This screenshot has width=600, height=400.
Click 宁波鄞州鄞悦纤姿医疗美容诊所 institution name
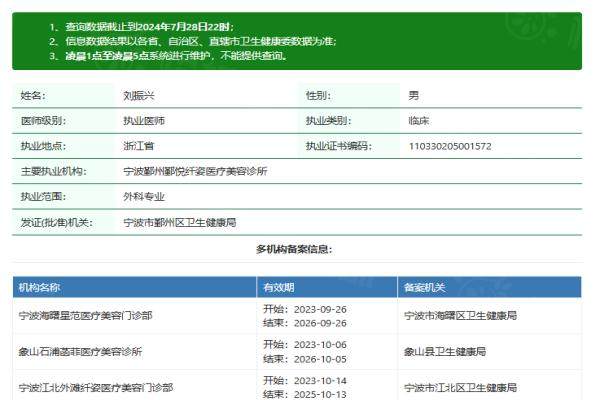click(x=195, y=171)
